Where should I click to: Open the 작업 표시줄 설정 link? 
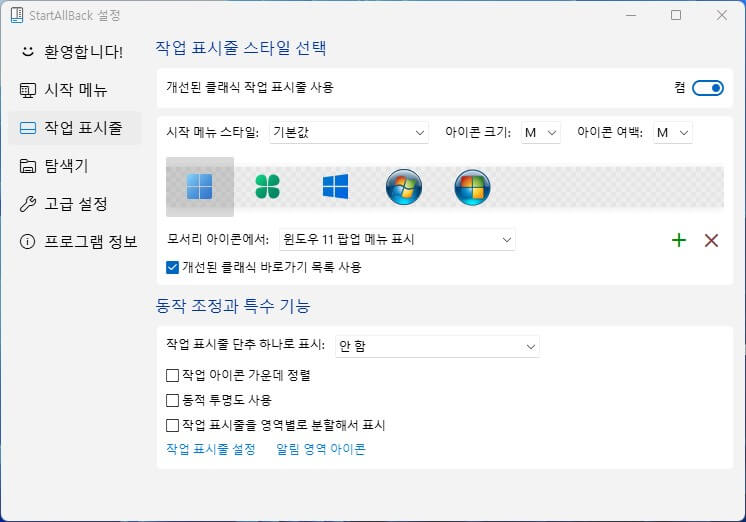pyautogui.click(x=211, y=449)
